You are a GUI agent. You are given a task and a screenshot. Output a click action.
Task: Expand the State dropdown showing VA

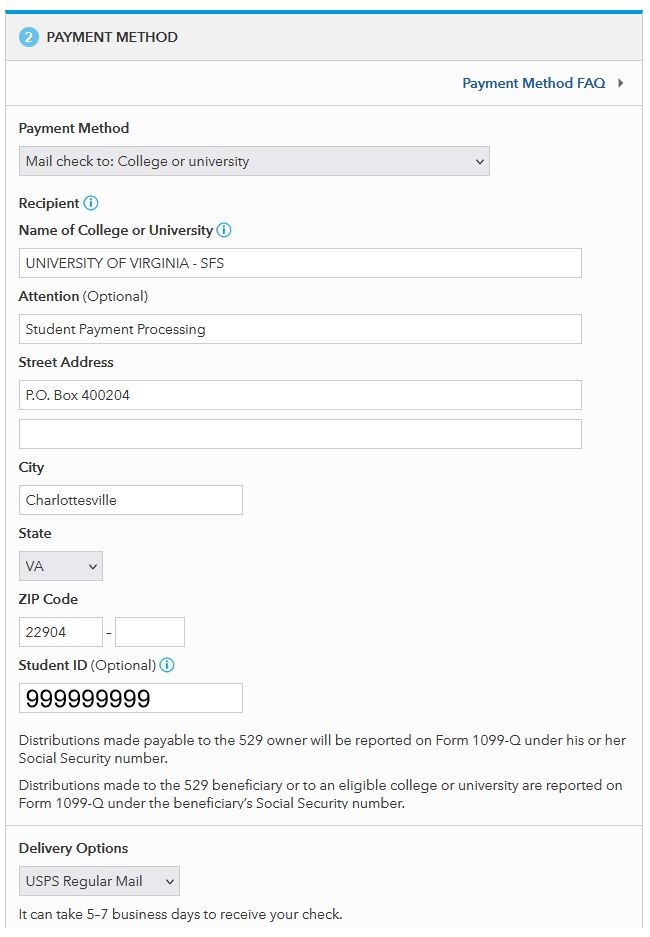pos(61,566)
